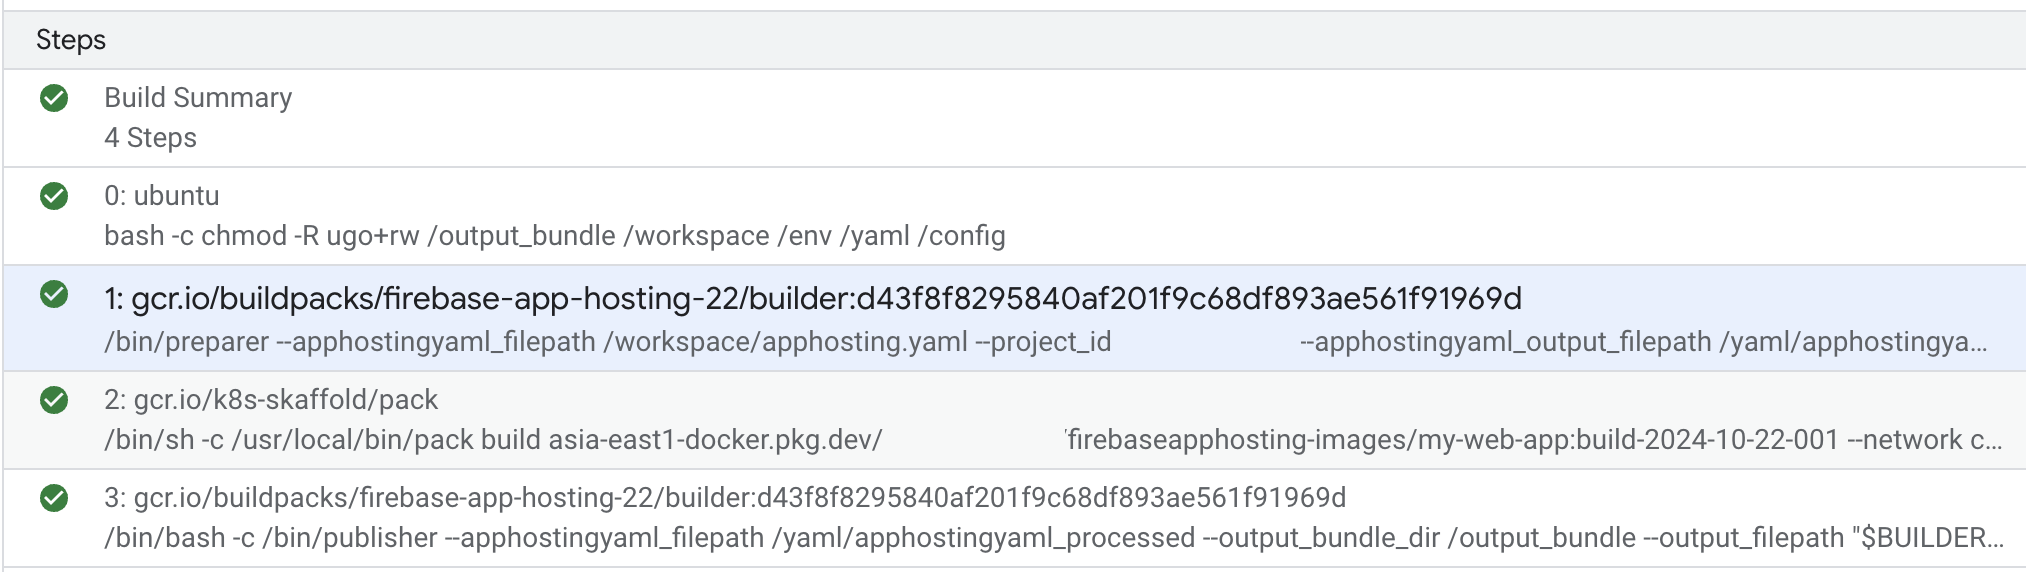The height and width of the screenshot is (572, 2026).
Task: Click the --project_id argument in step 1
Action: coord(1043,342)
